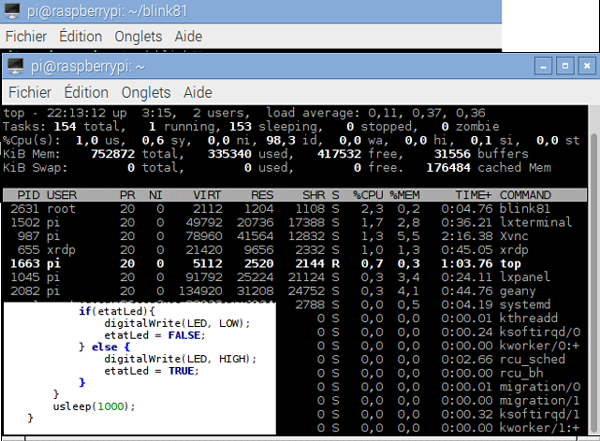This screenshot has width=600, height=441.
Task: Open Fichier menu in the blink81 window
Action: pyautogui.click(x=26, y=36)
